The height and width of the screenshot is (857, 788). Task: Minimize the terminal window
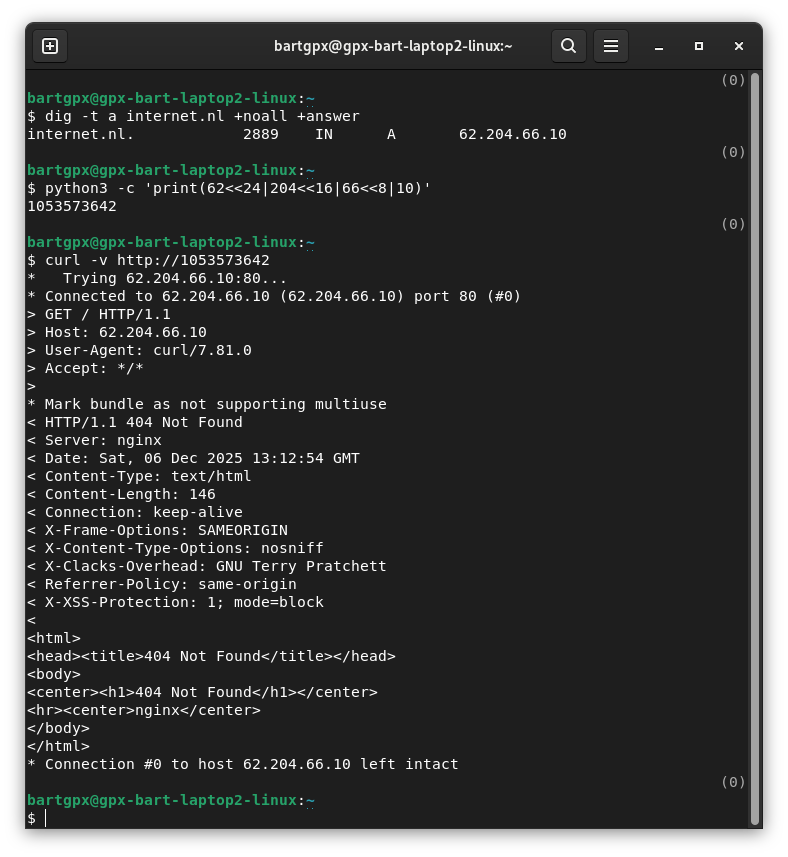pyautogui.click(x=659, y=46)
